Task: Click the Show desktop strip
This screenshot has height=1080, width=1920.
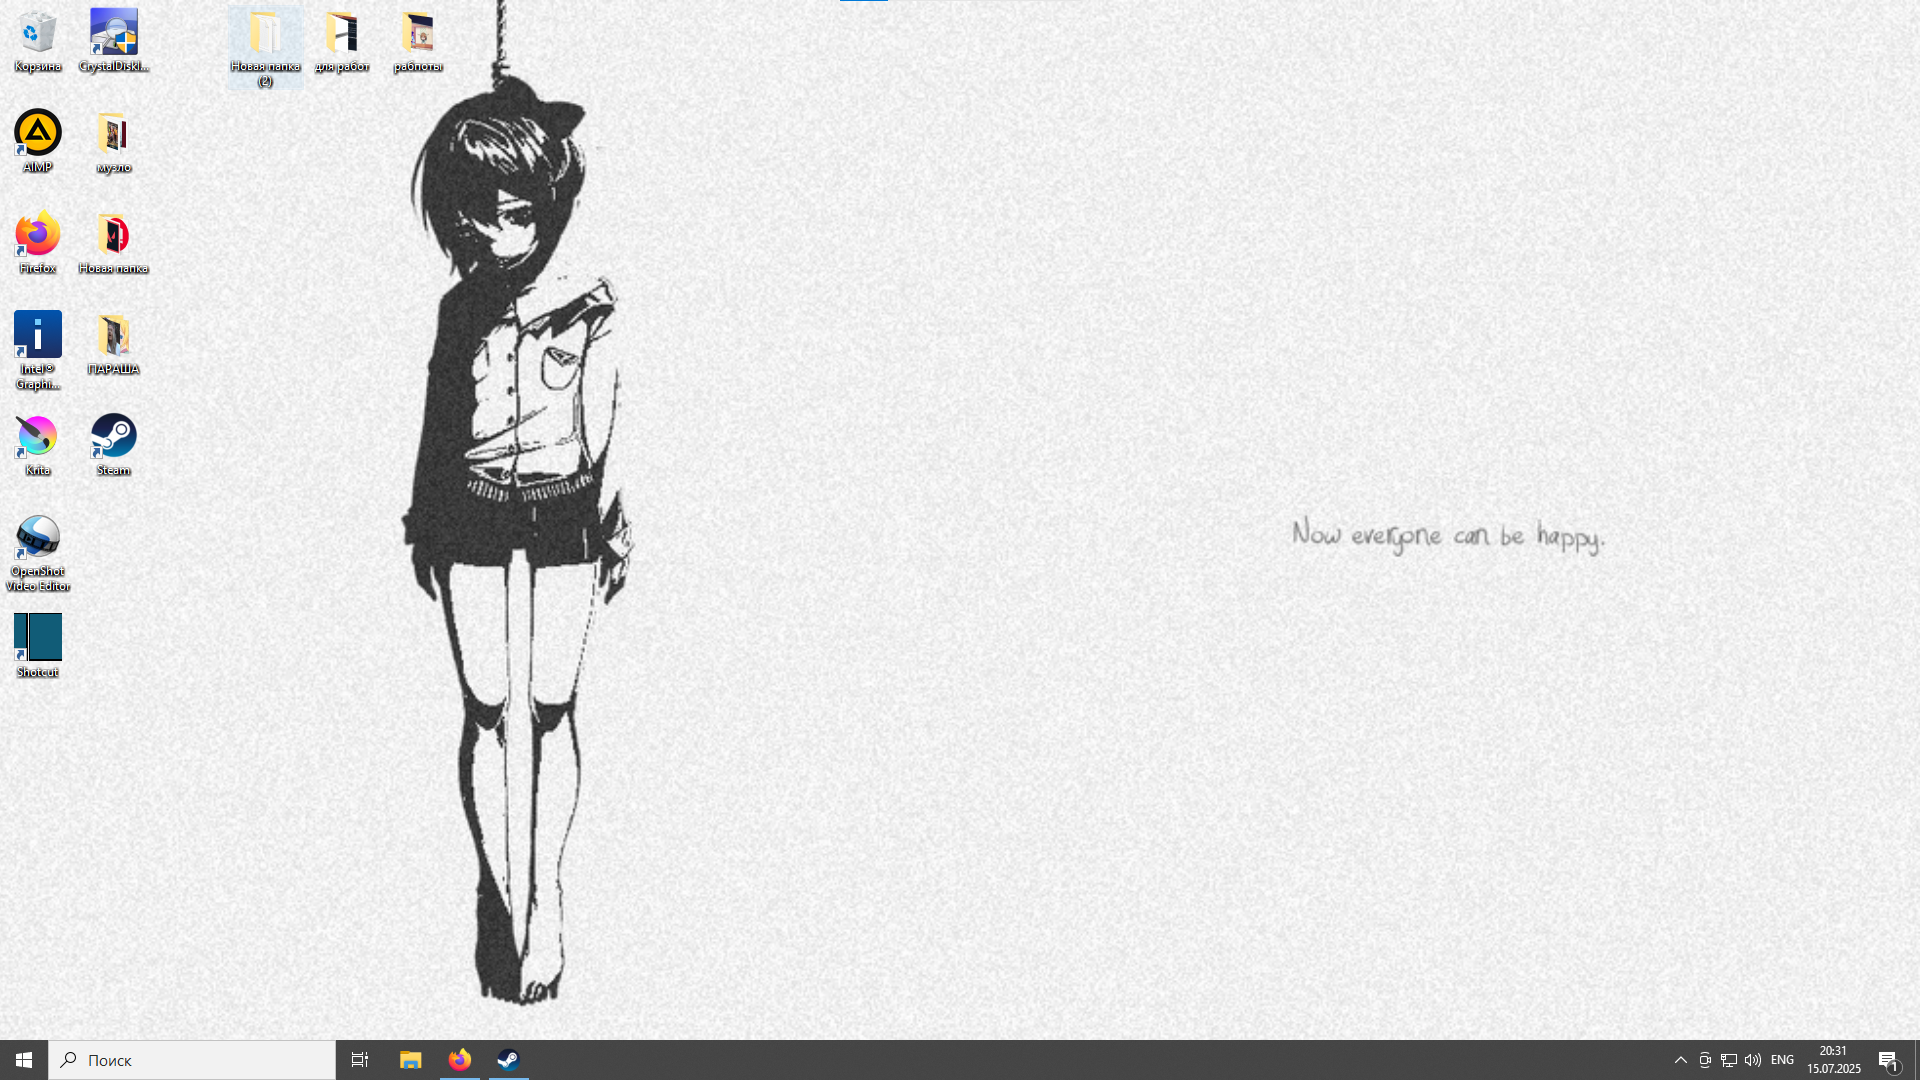Action: 1917,1060
